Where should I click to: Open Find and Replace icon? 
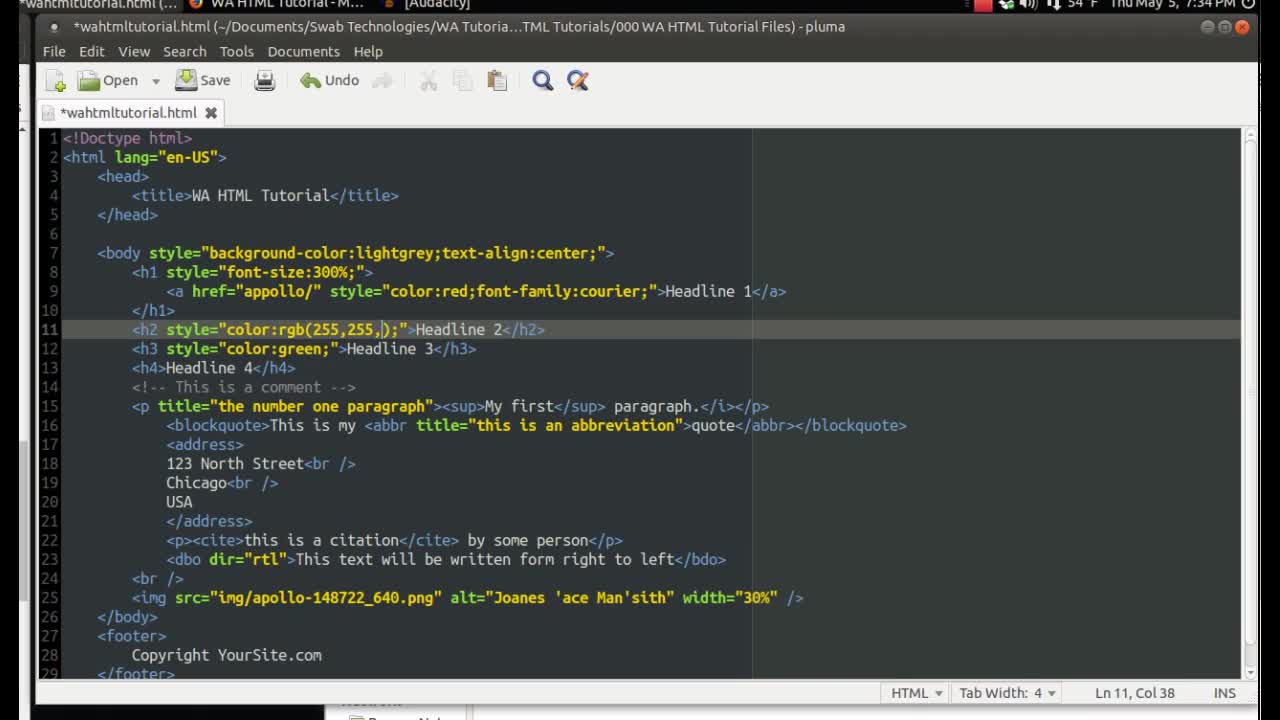(577, 81)
